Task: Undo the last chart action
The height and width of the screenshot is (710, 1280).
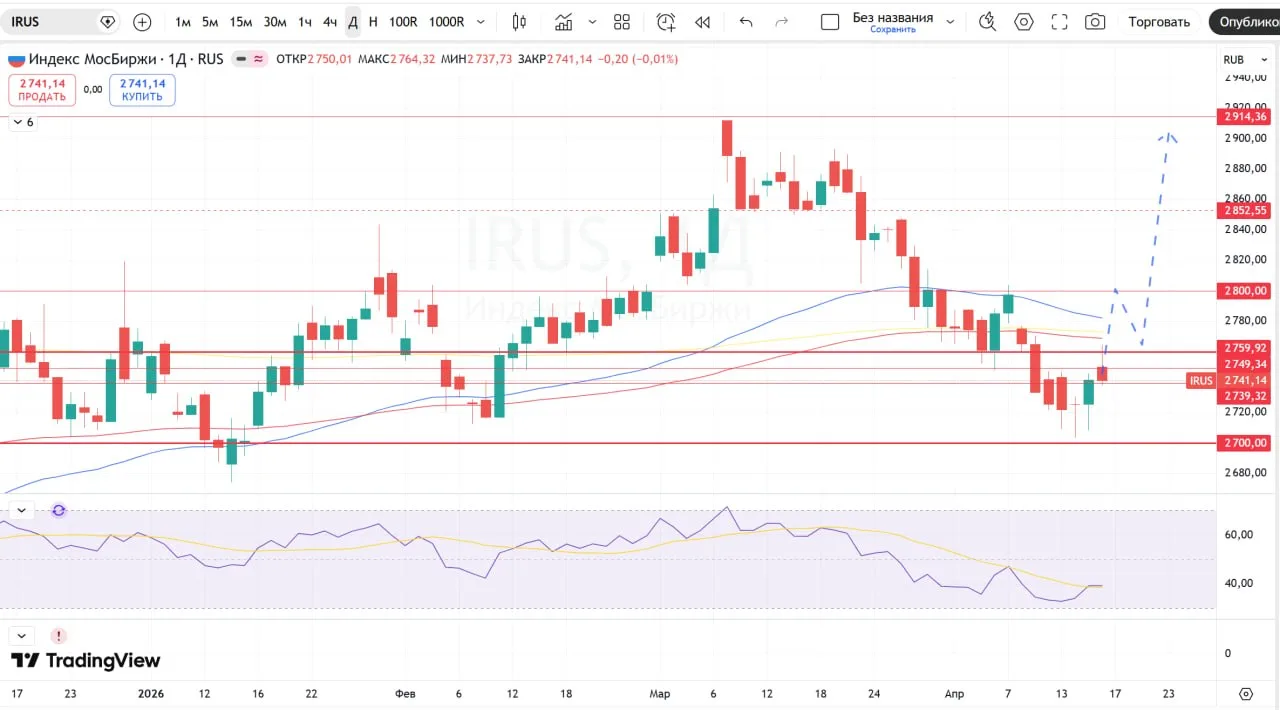Action: tap(745, 21)
